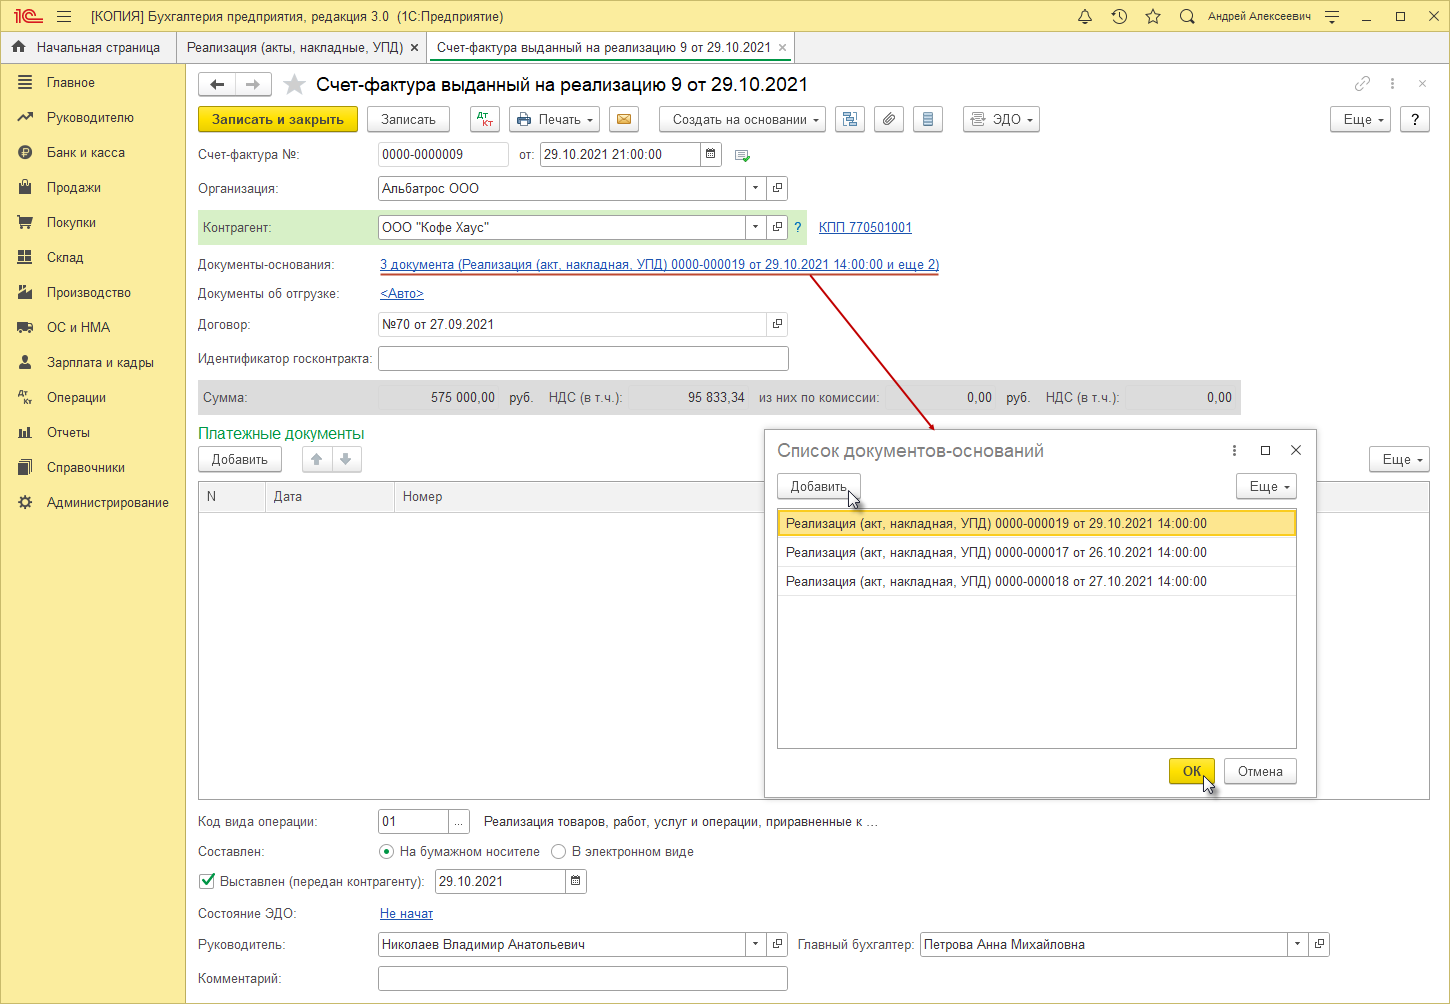Screen dimensions: 1450x1004
Task: Copy link to document icon
Action: (x=1362, y=84)
